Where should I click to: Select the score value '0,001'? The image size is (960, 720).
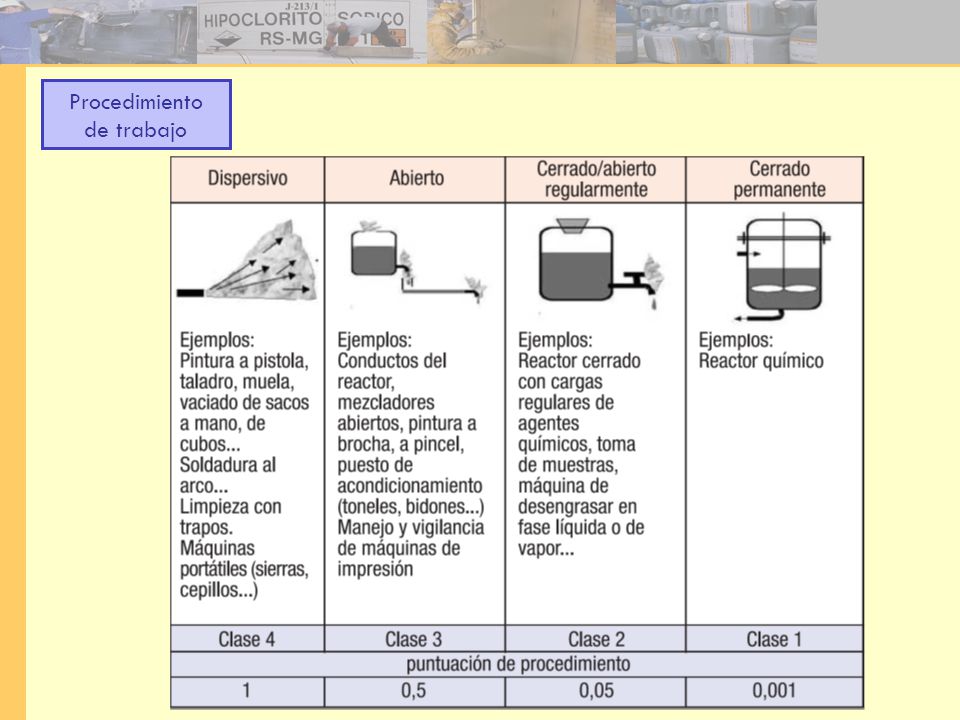point(774,691)
